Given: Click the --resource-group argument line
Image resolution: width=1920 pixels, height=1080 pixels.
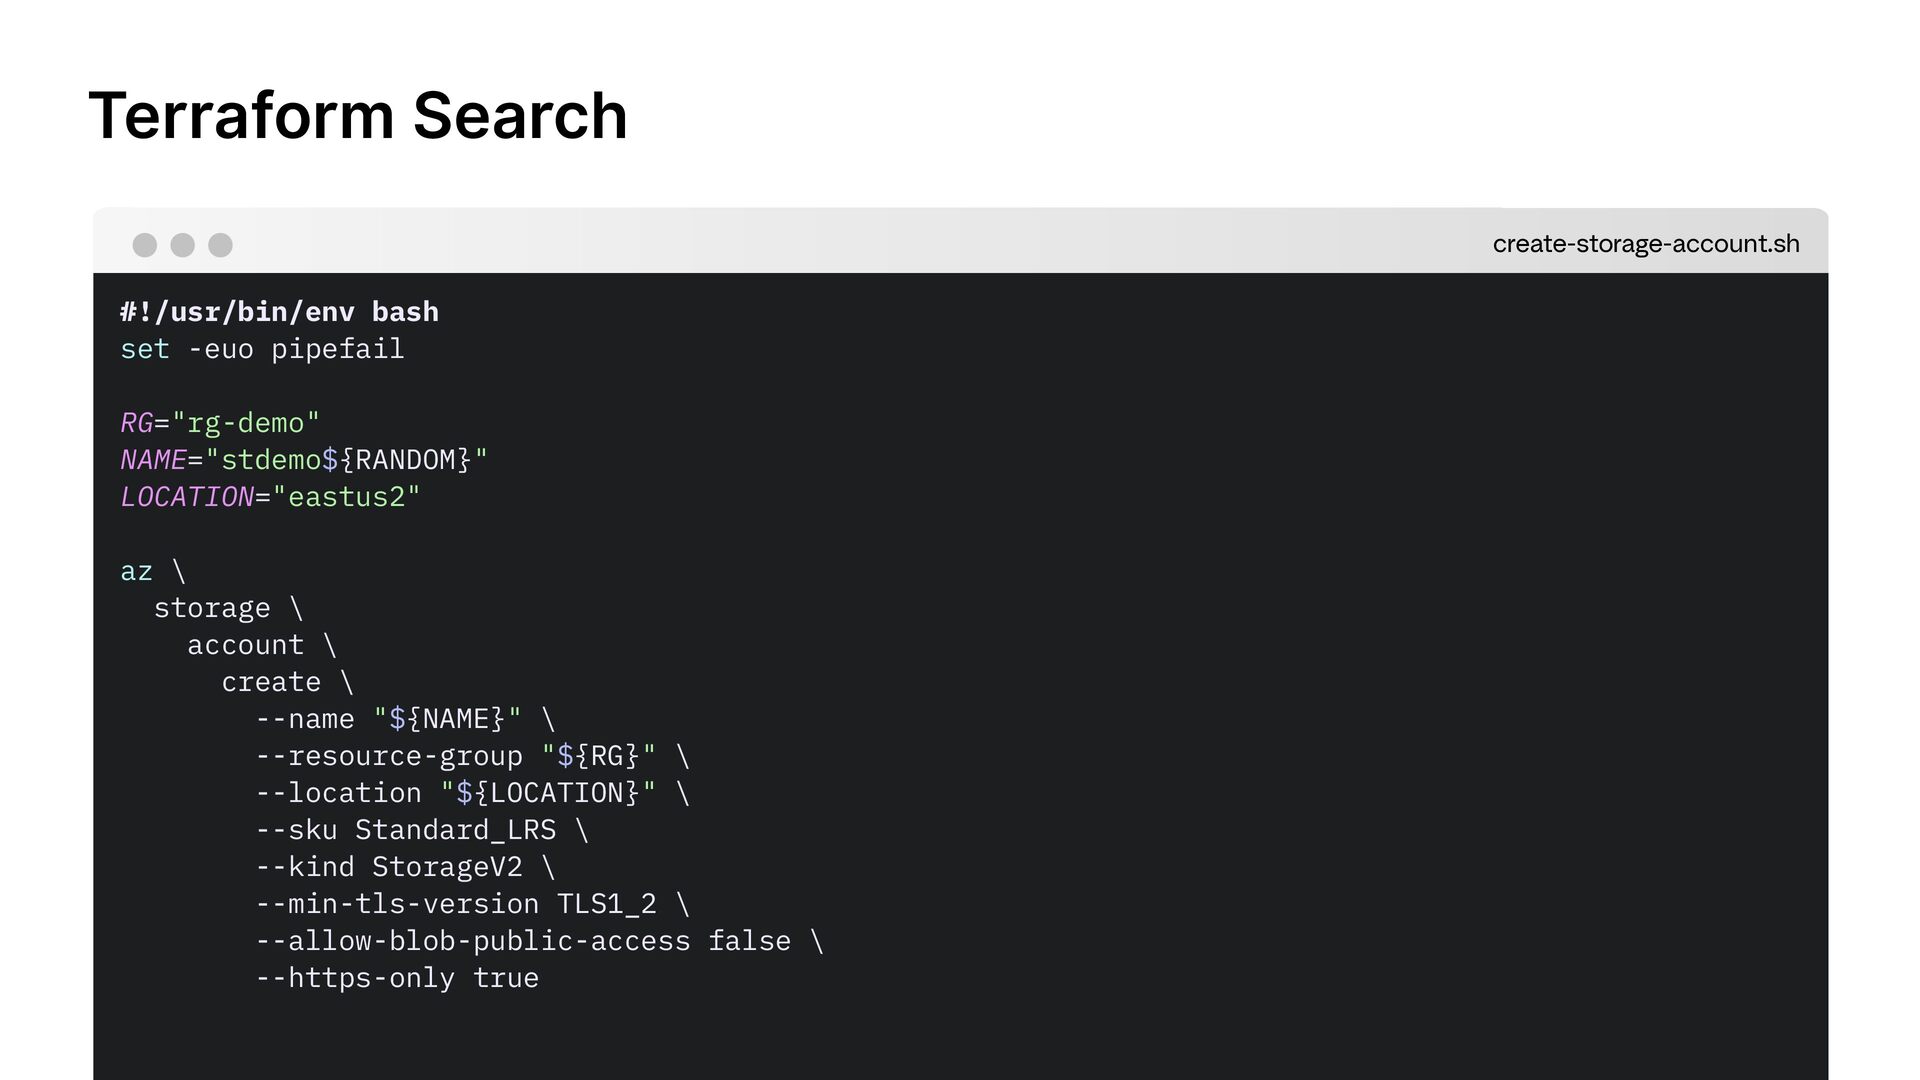Looking at the screenshot, I should click(456, 756).
